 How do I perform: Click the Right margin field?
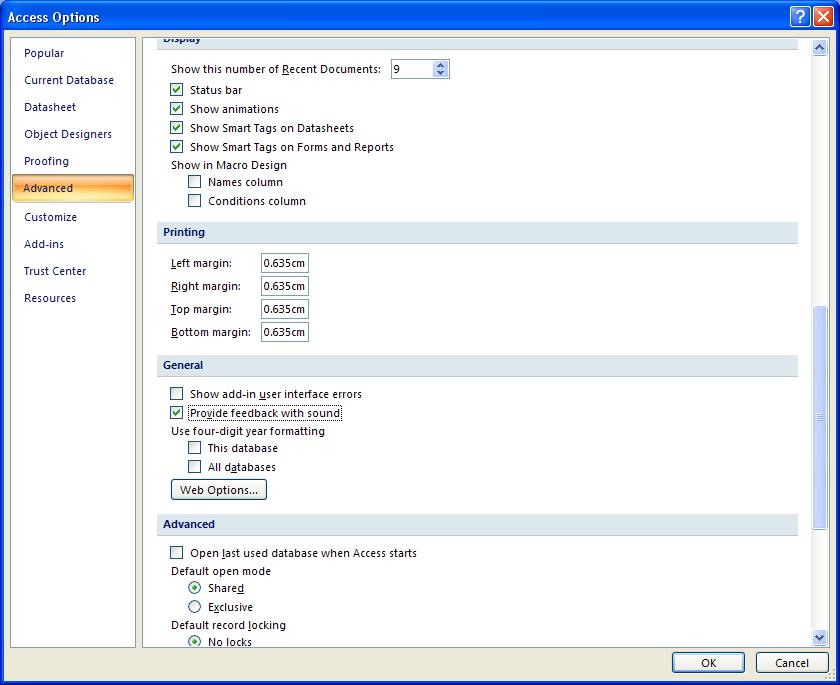(284, 286)
